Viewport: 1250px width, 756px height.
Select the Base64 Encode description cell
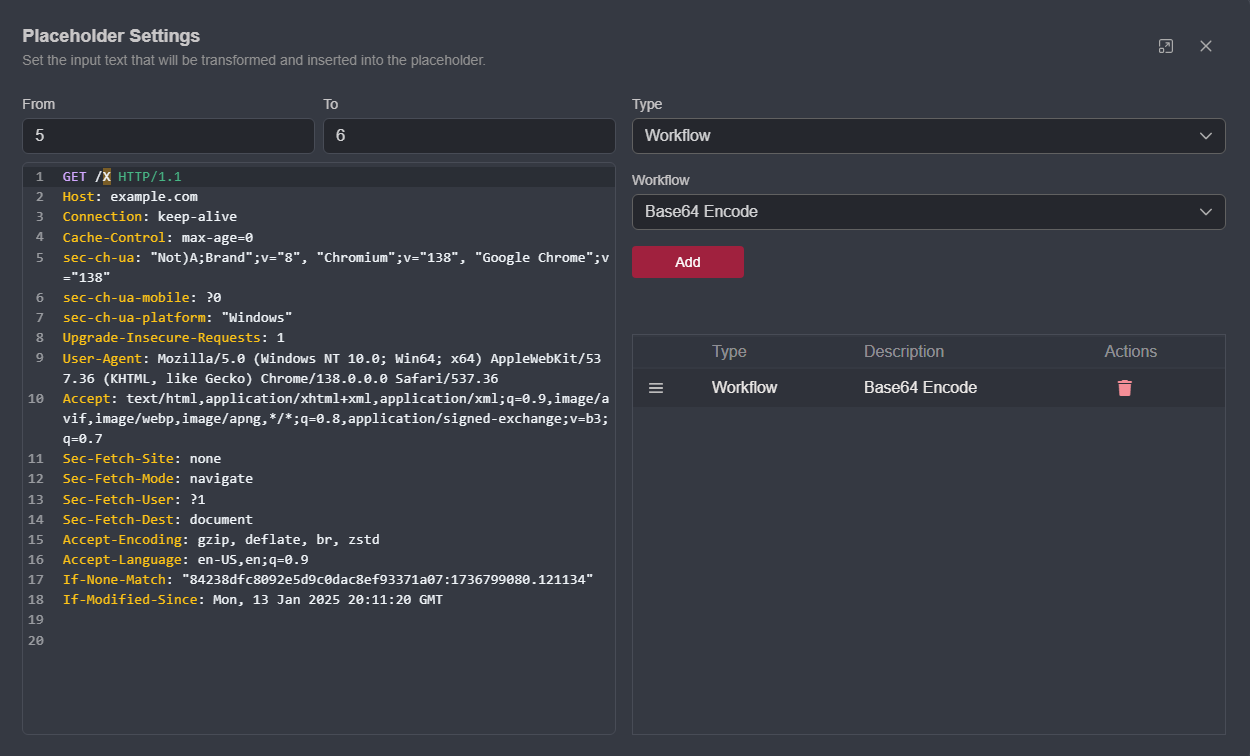(x=920, y=388)
